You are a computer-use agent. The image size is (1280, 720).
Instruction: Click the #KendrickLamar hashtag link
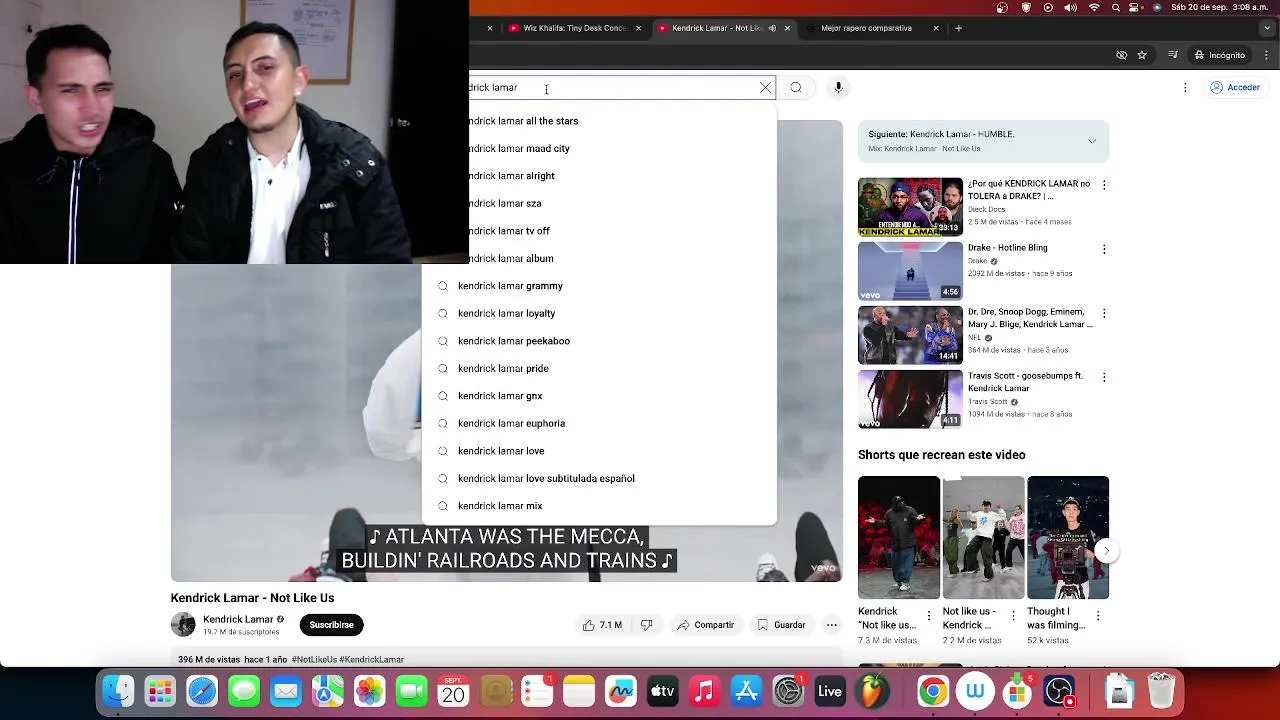pos(372,660)
